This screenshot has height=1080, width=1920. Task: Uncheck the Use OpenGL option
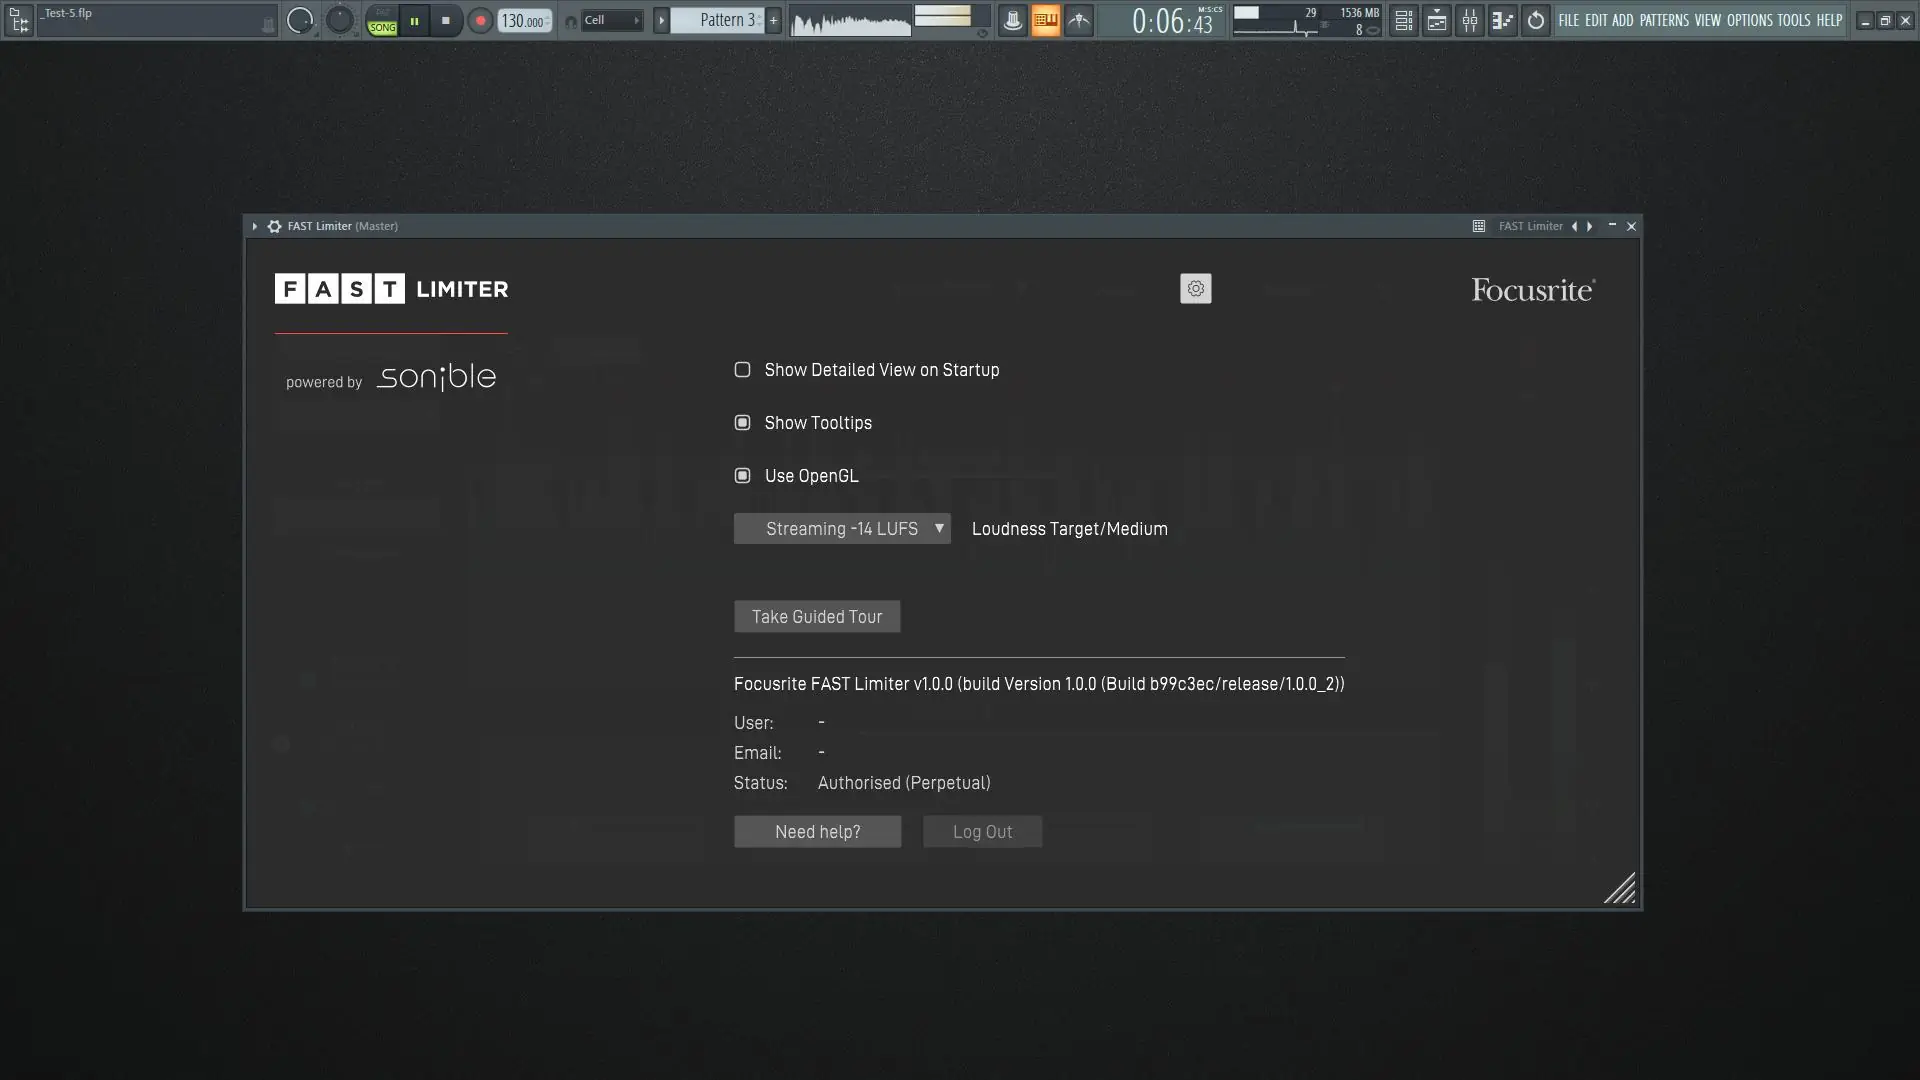pyautogui.click(x=742, y=476)
